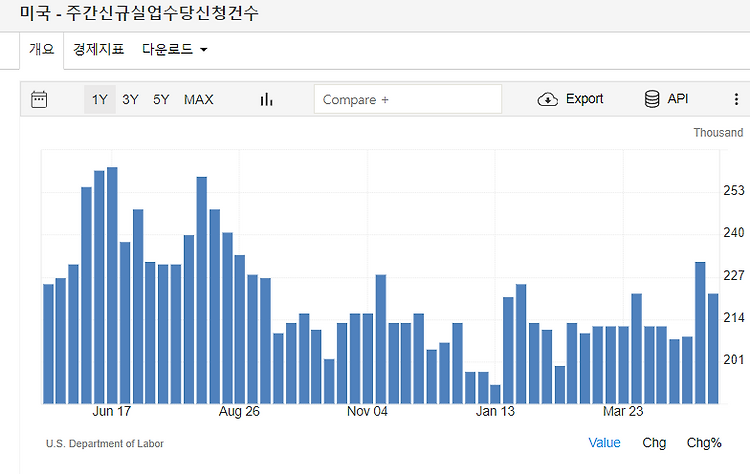Click the 201 y-axis value
The height and width of the screenshot is (474, 750).
[734, 360]
